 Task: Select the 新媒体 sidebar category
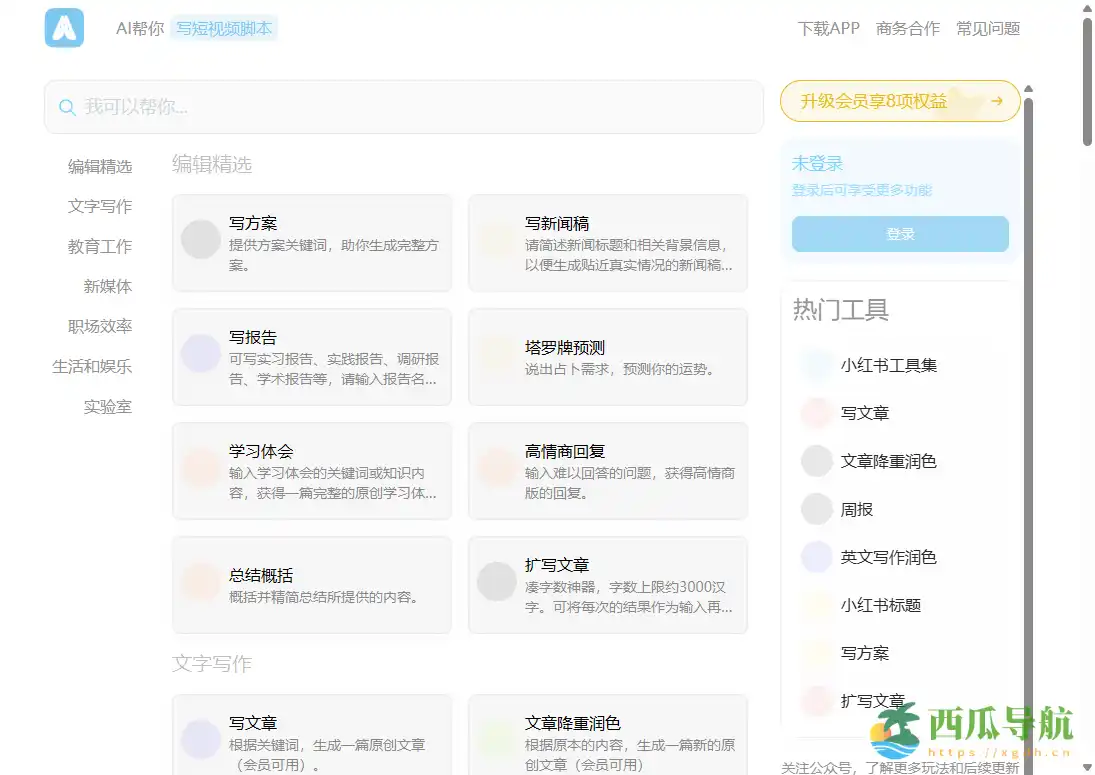[x=108, y=286]
